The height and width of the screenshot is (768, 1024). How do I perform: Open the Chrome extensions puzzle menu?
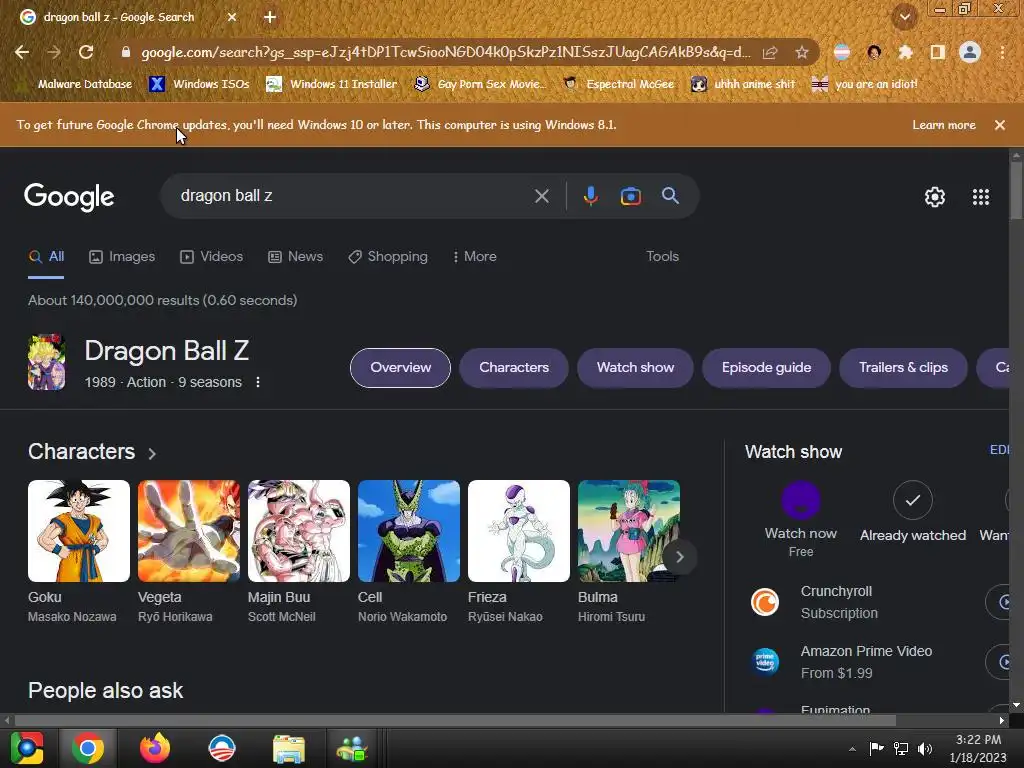(x=905, y=52)
